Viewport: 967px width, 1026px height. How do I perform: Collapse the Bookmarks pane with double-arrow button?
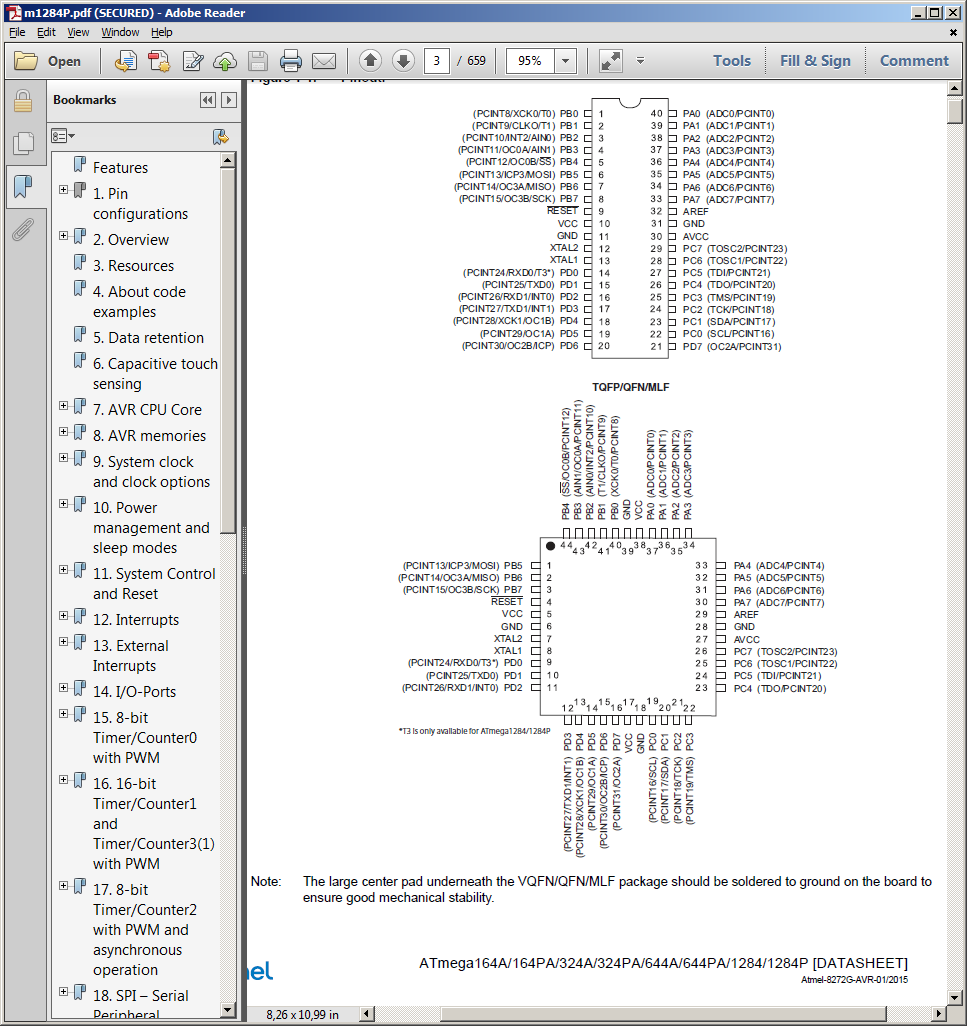pyautogui.click(x=207, y=100)
